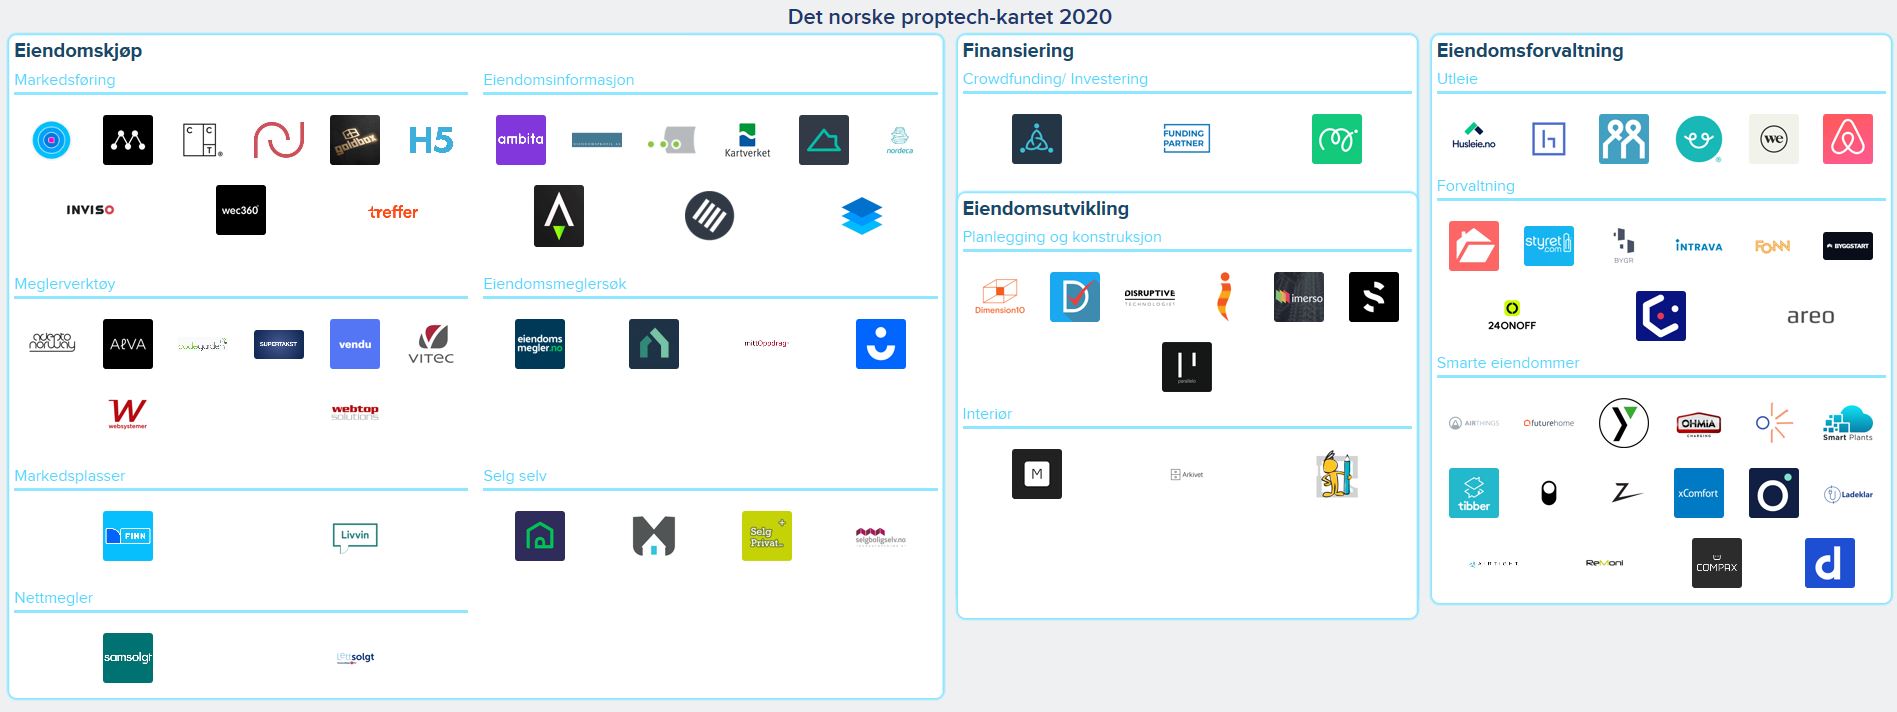Select the FINN logo under Markedsplasser

pyautogui.click(x=128, y=536)
